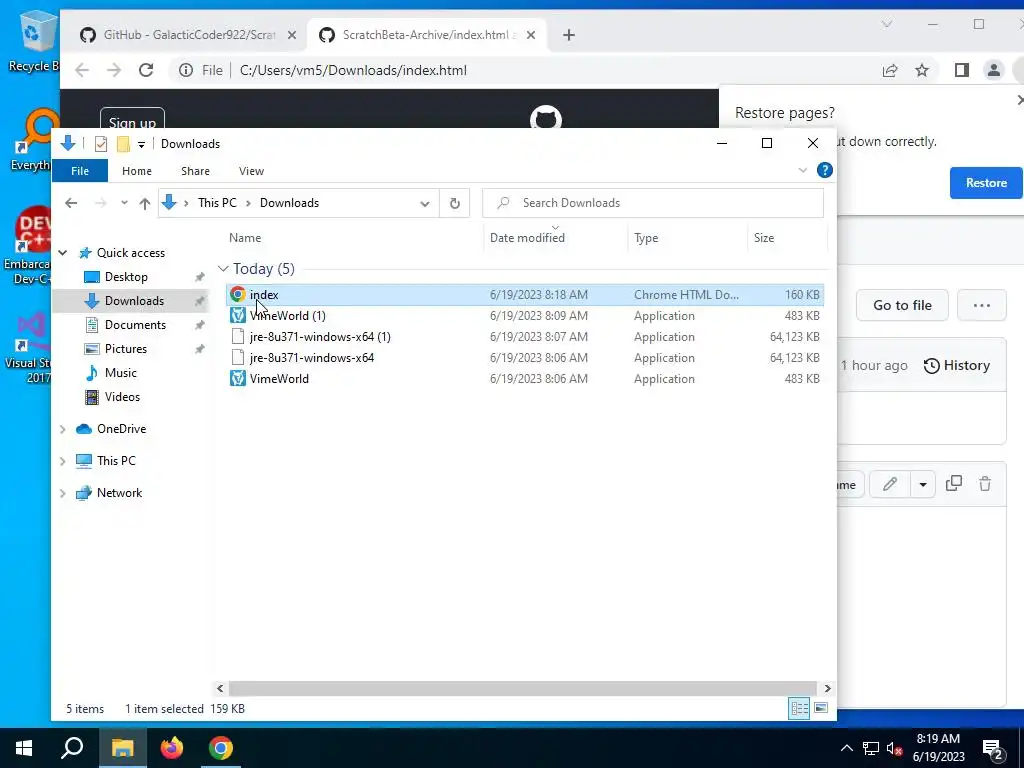This screenshot has height=768, width=1024.
Task: Expand the OneDrive tree node
Action: pyautogui.click(x=63, y=429)
